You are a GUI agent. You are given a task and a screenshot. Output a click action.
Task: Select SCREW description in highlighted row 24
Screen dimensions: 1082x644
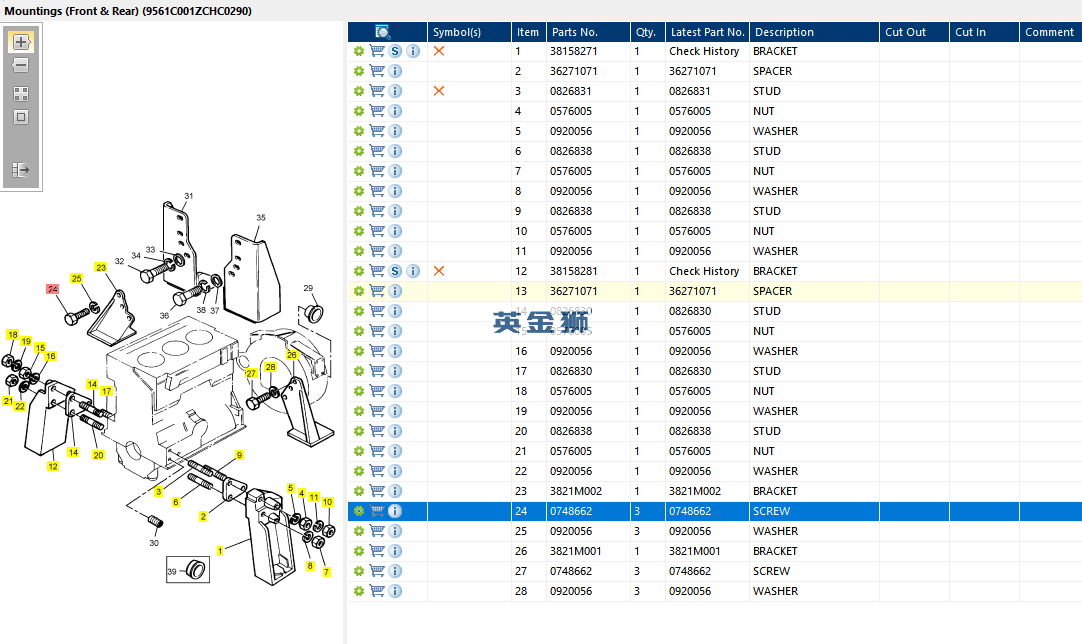(x=771, y=511)
